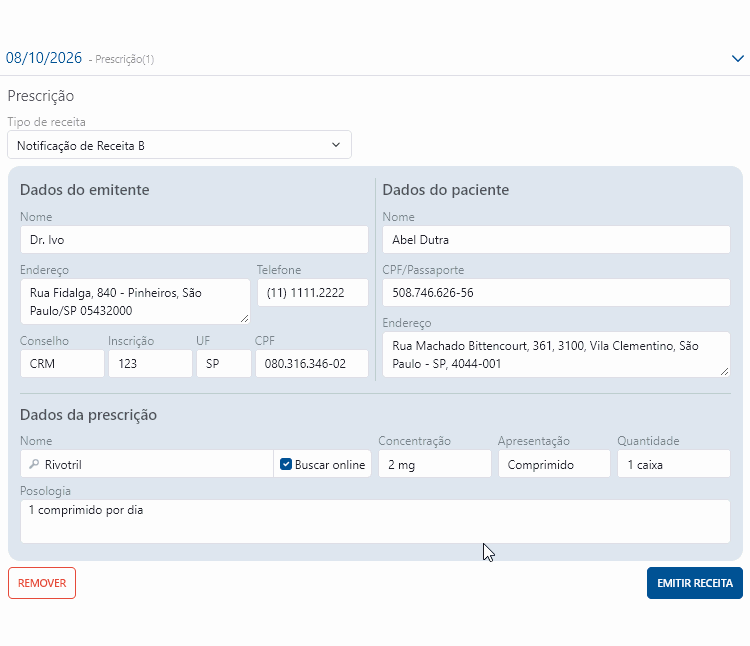Open the Tipo de receita dropdown
This screenshot has width=750, height=646.
click(x=179, y=145)
